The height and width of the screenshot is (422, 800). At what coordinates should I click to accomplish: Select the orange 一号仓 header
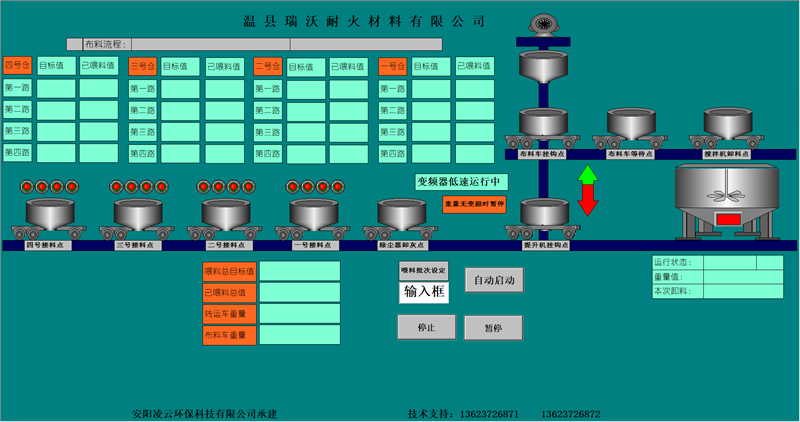click(392, 66)
